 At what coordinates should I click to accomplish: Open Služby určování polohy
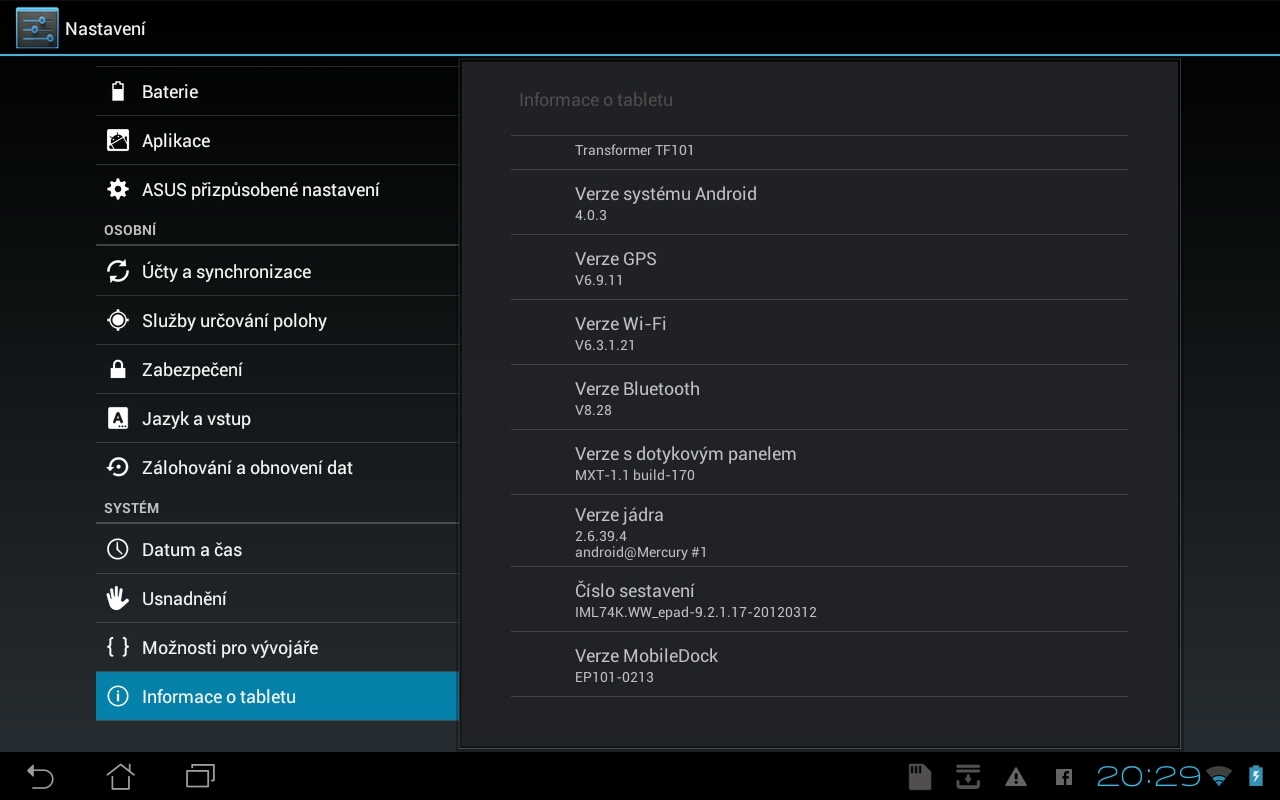(277, 321)
